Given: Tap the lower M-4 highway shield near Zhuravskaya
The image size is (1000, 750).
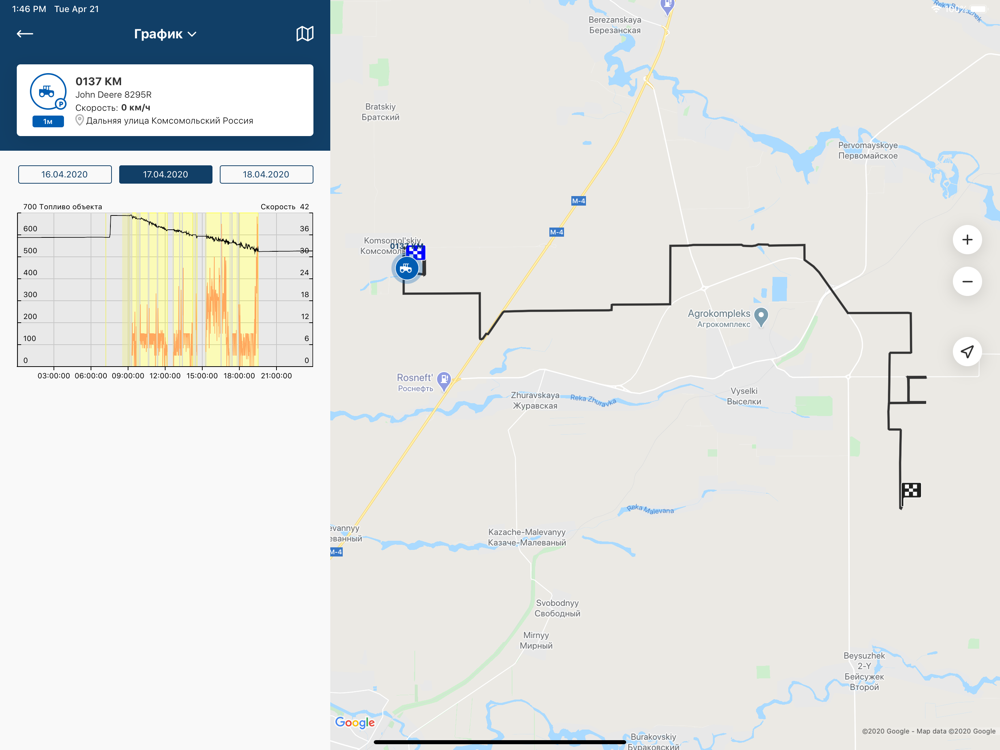Looking at the screenshot, I should tap(556, 232).
